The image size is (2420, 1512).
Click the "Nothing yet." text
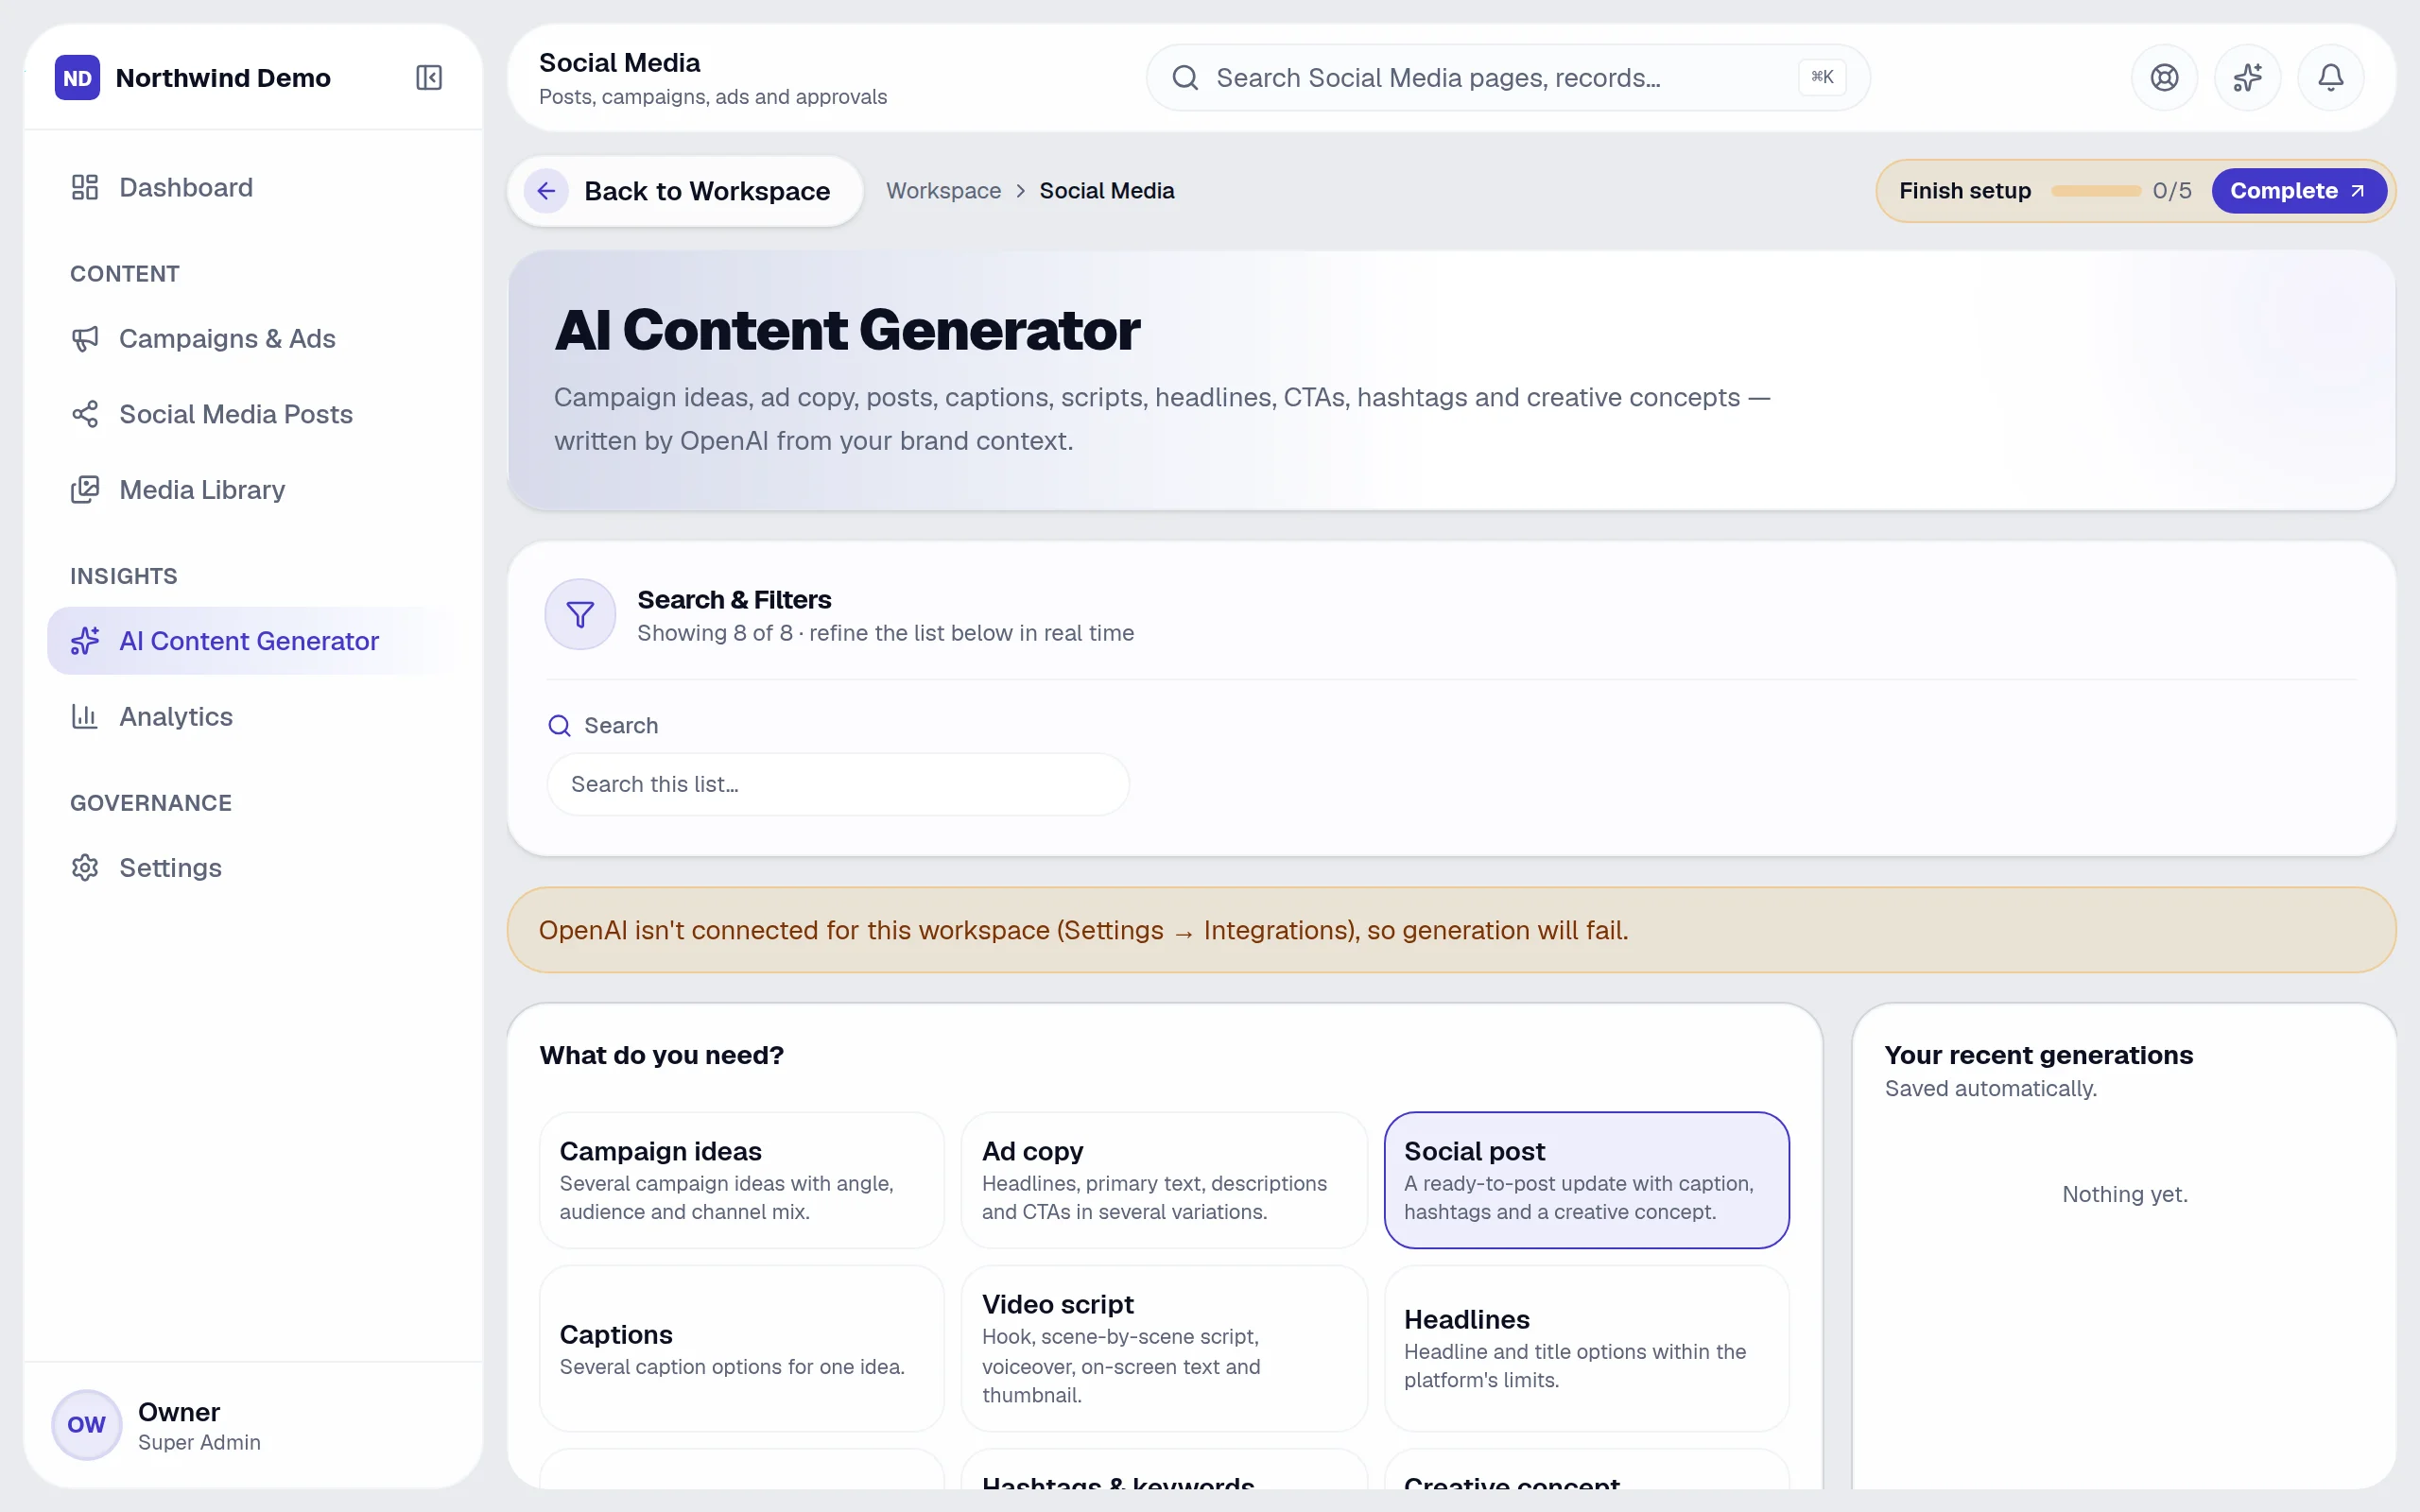2124,1194
